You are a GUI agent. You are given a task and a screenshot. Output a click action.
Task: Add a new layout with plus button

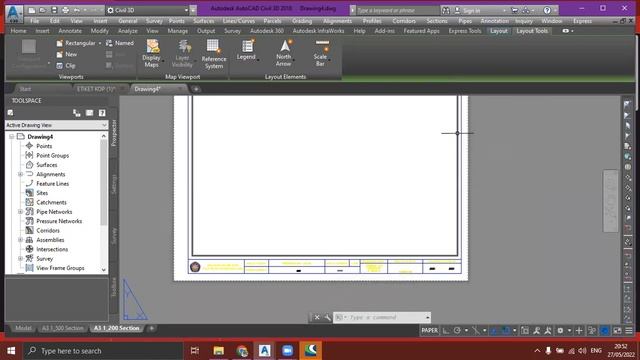click(x=151, y=328)
